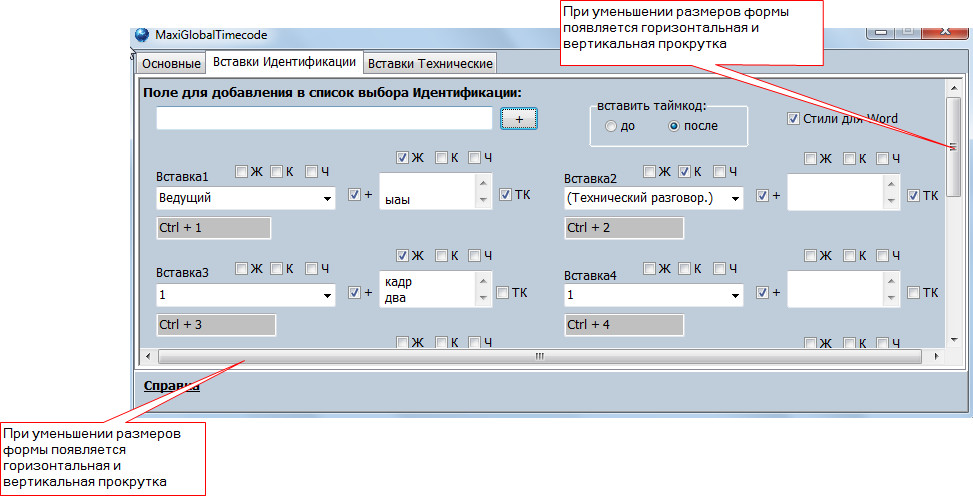
Task: Toggle the + checkbox next to Ведущий
Action: [x=354, y=195]
